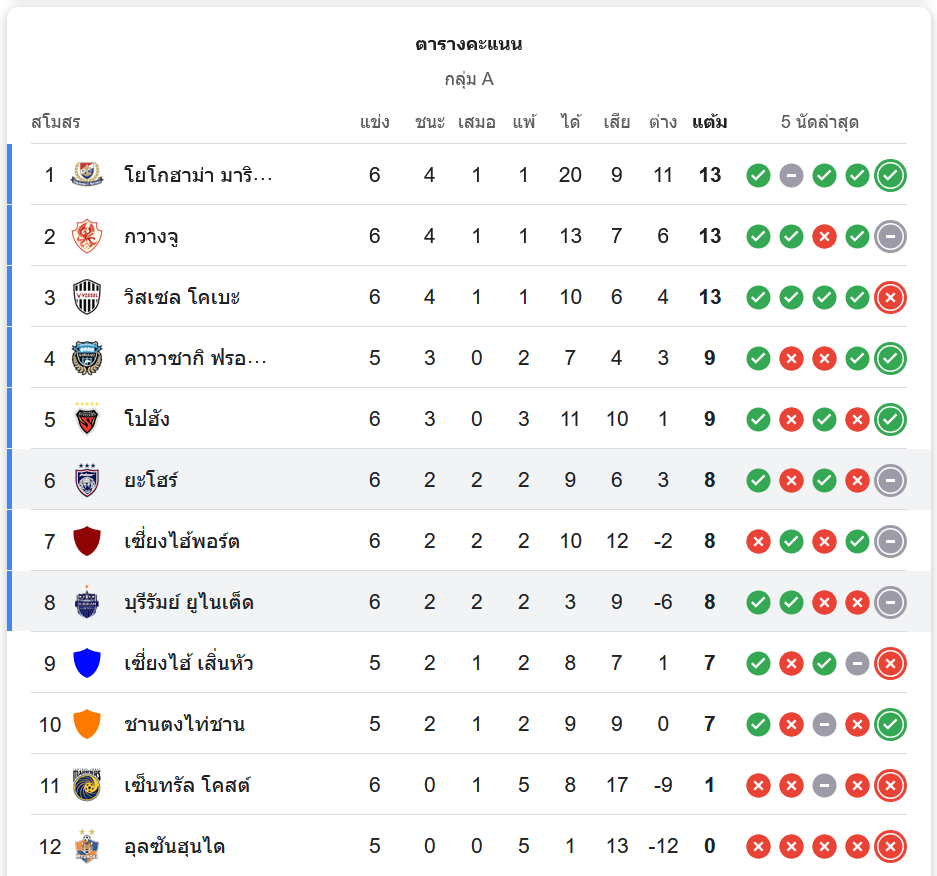Click the สโมสร club column header
Screen dimensions: 937x876
point(56,123)
